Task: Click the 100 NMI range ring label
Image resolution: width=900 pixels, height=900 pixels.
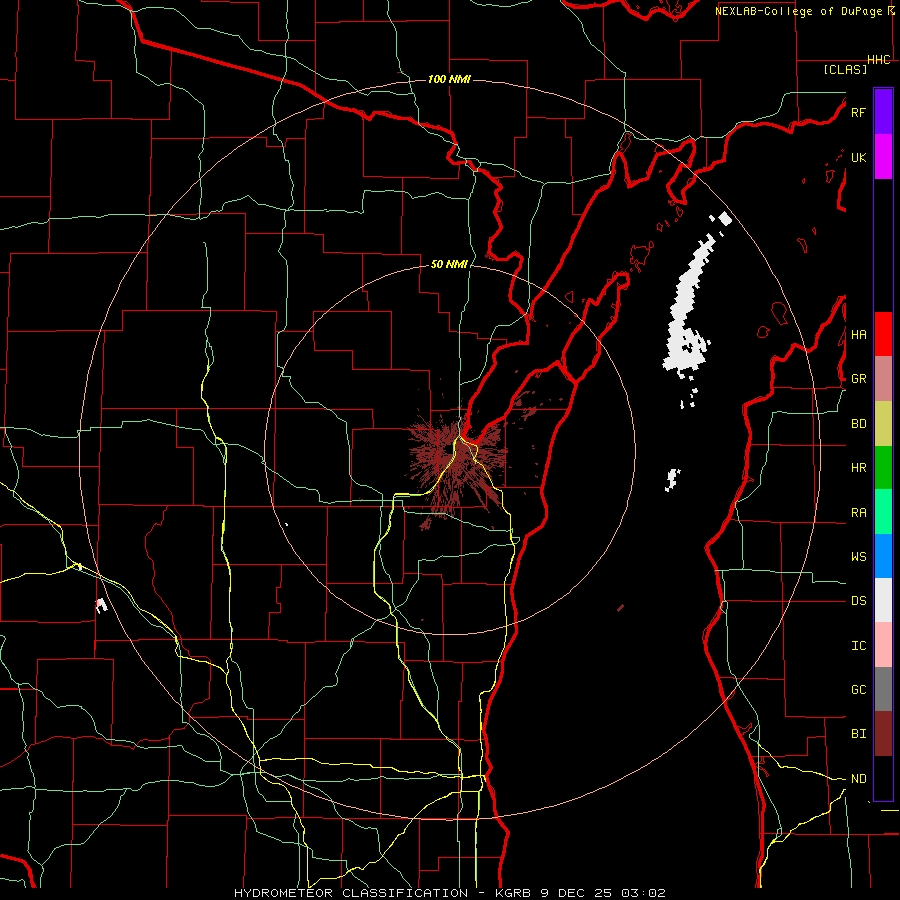Action: click(x=449, y=79)
